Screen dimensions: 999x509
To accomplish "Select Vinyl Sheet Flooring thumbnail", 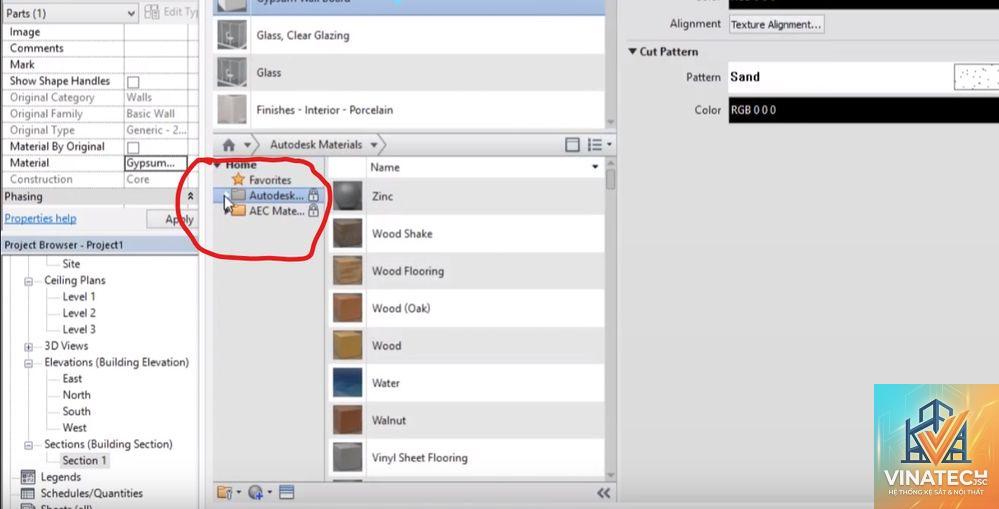I will click(x=348, y=457).
